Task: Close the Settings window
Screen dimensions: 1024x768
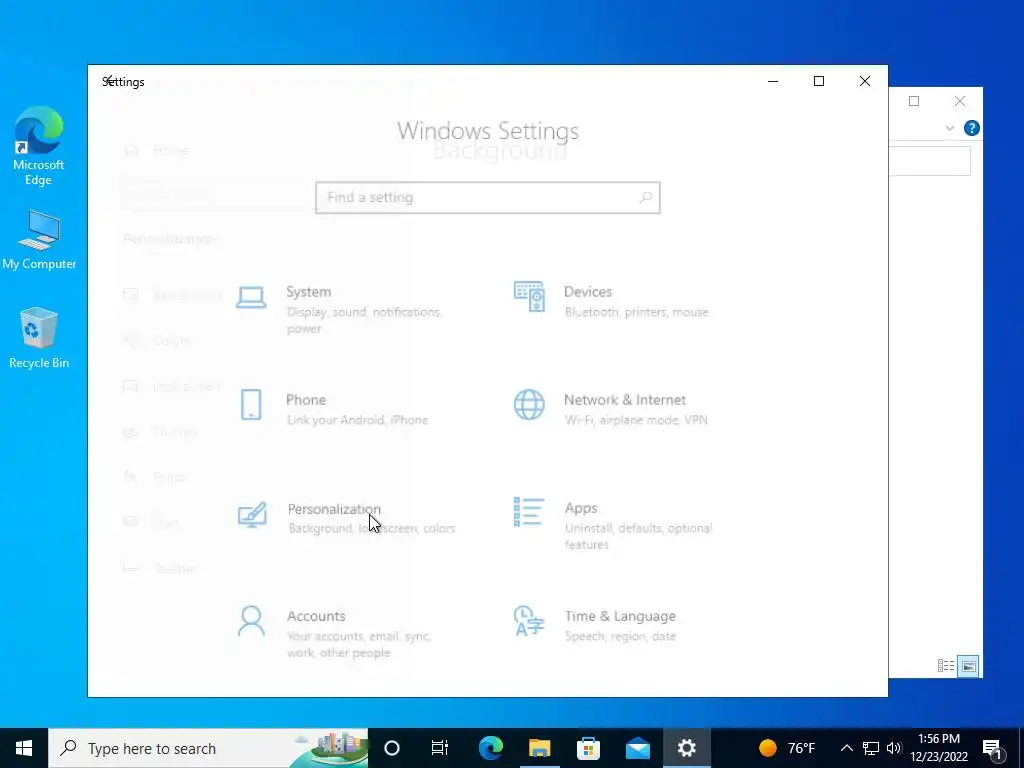Action: point(865,81)
